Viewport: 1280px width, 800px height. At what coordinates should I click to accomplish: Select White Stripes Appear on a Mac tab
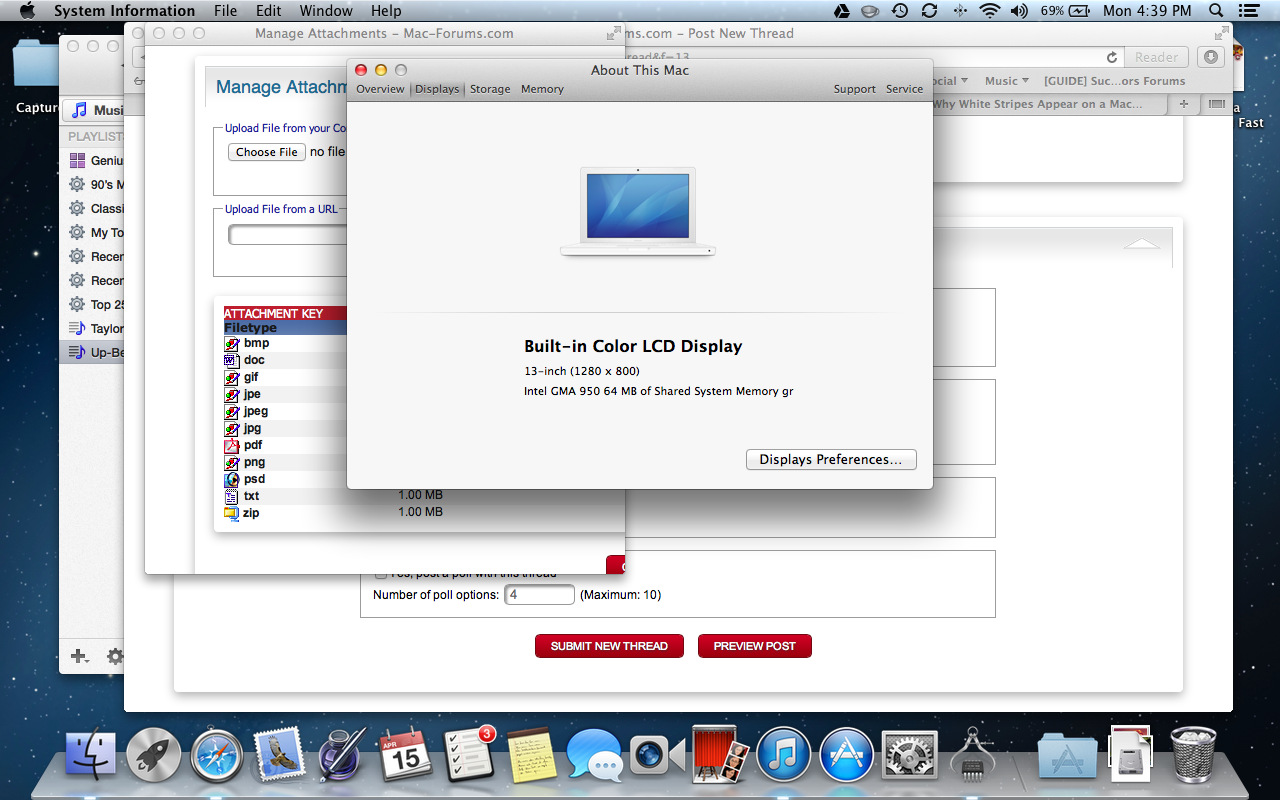[1050, 104]
